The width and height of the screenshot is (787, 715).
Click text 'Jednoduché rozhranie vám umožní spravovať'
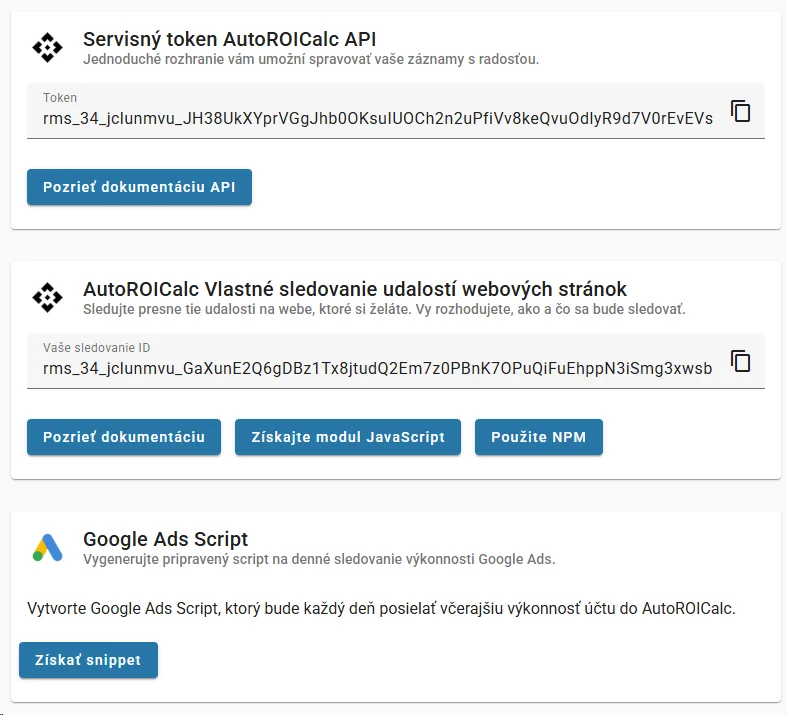311,59
